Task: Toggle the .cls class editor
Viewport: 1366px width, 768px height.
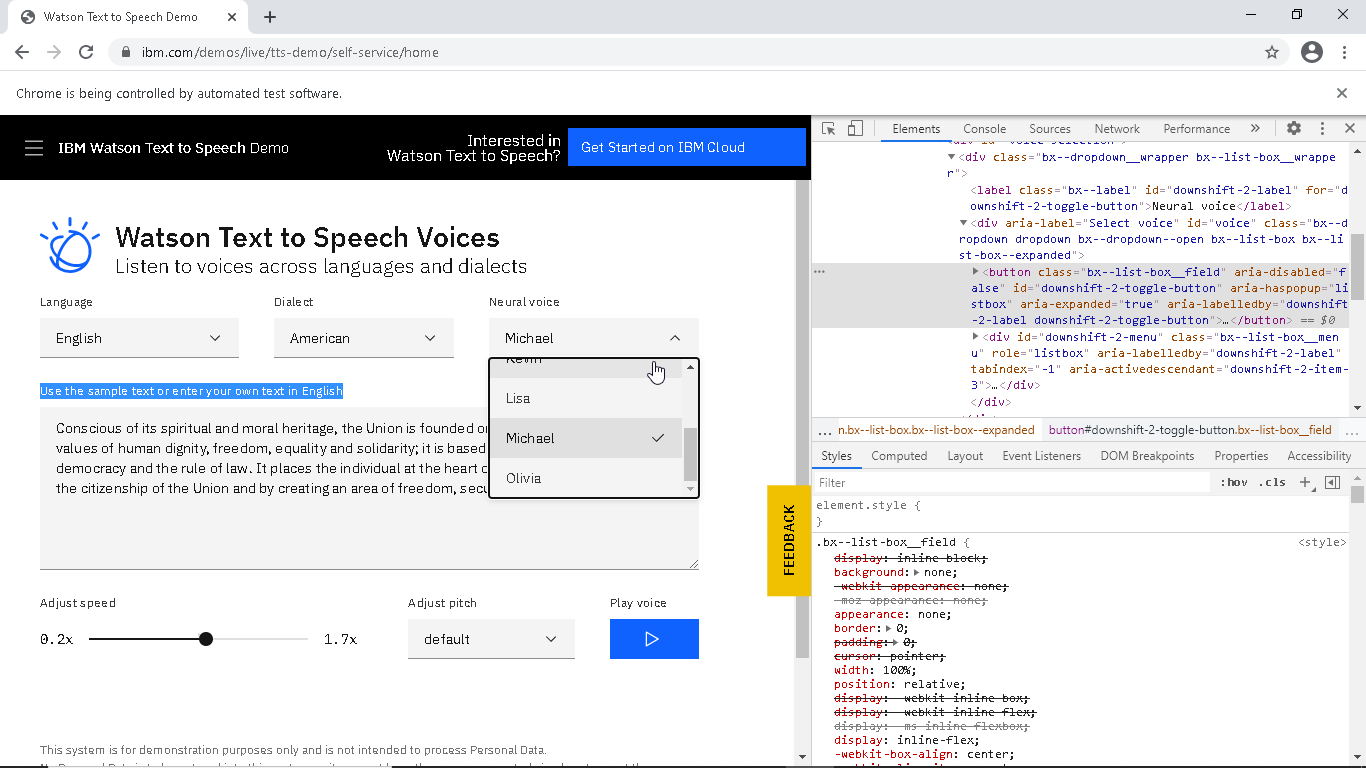Action: point(1273,482)
